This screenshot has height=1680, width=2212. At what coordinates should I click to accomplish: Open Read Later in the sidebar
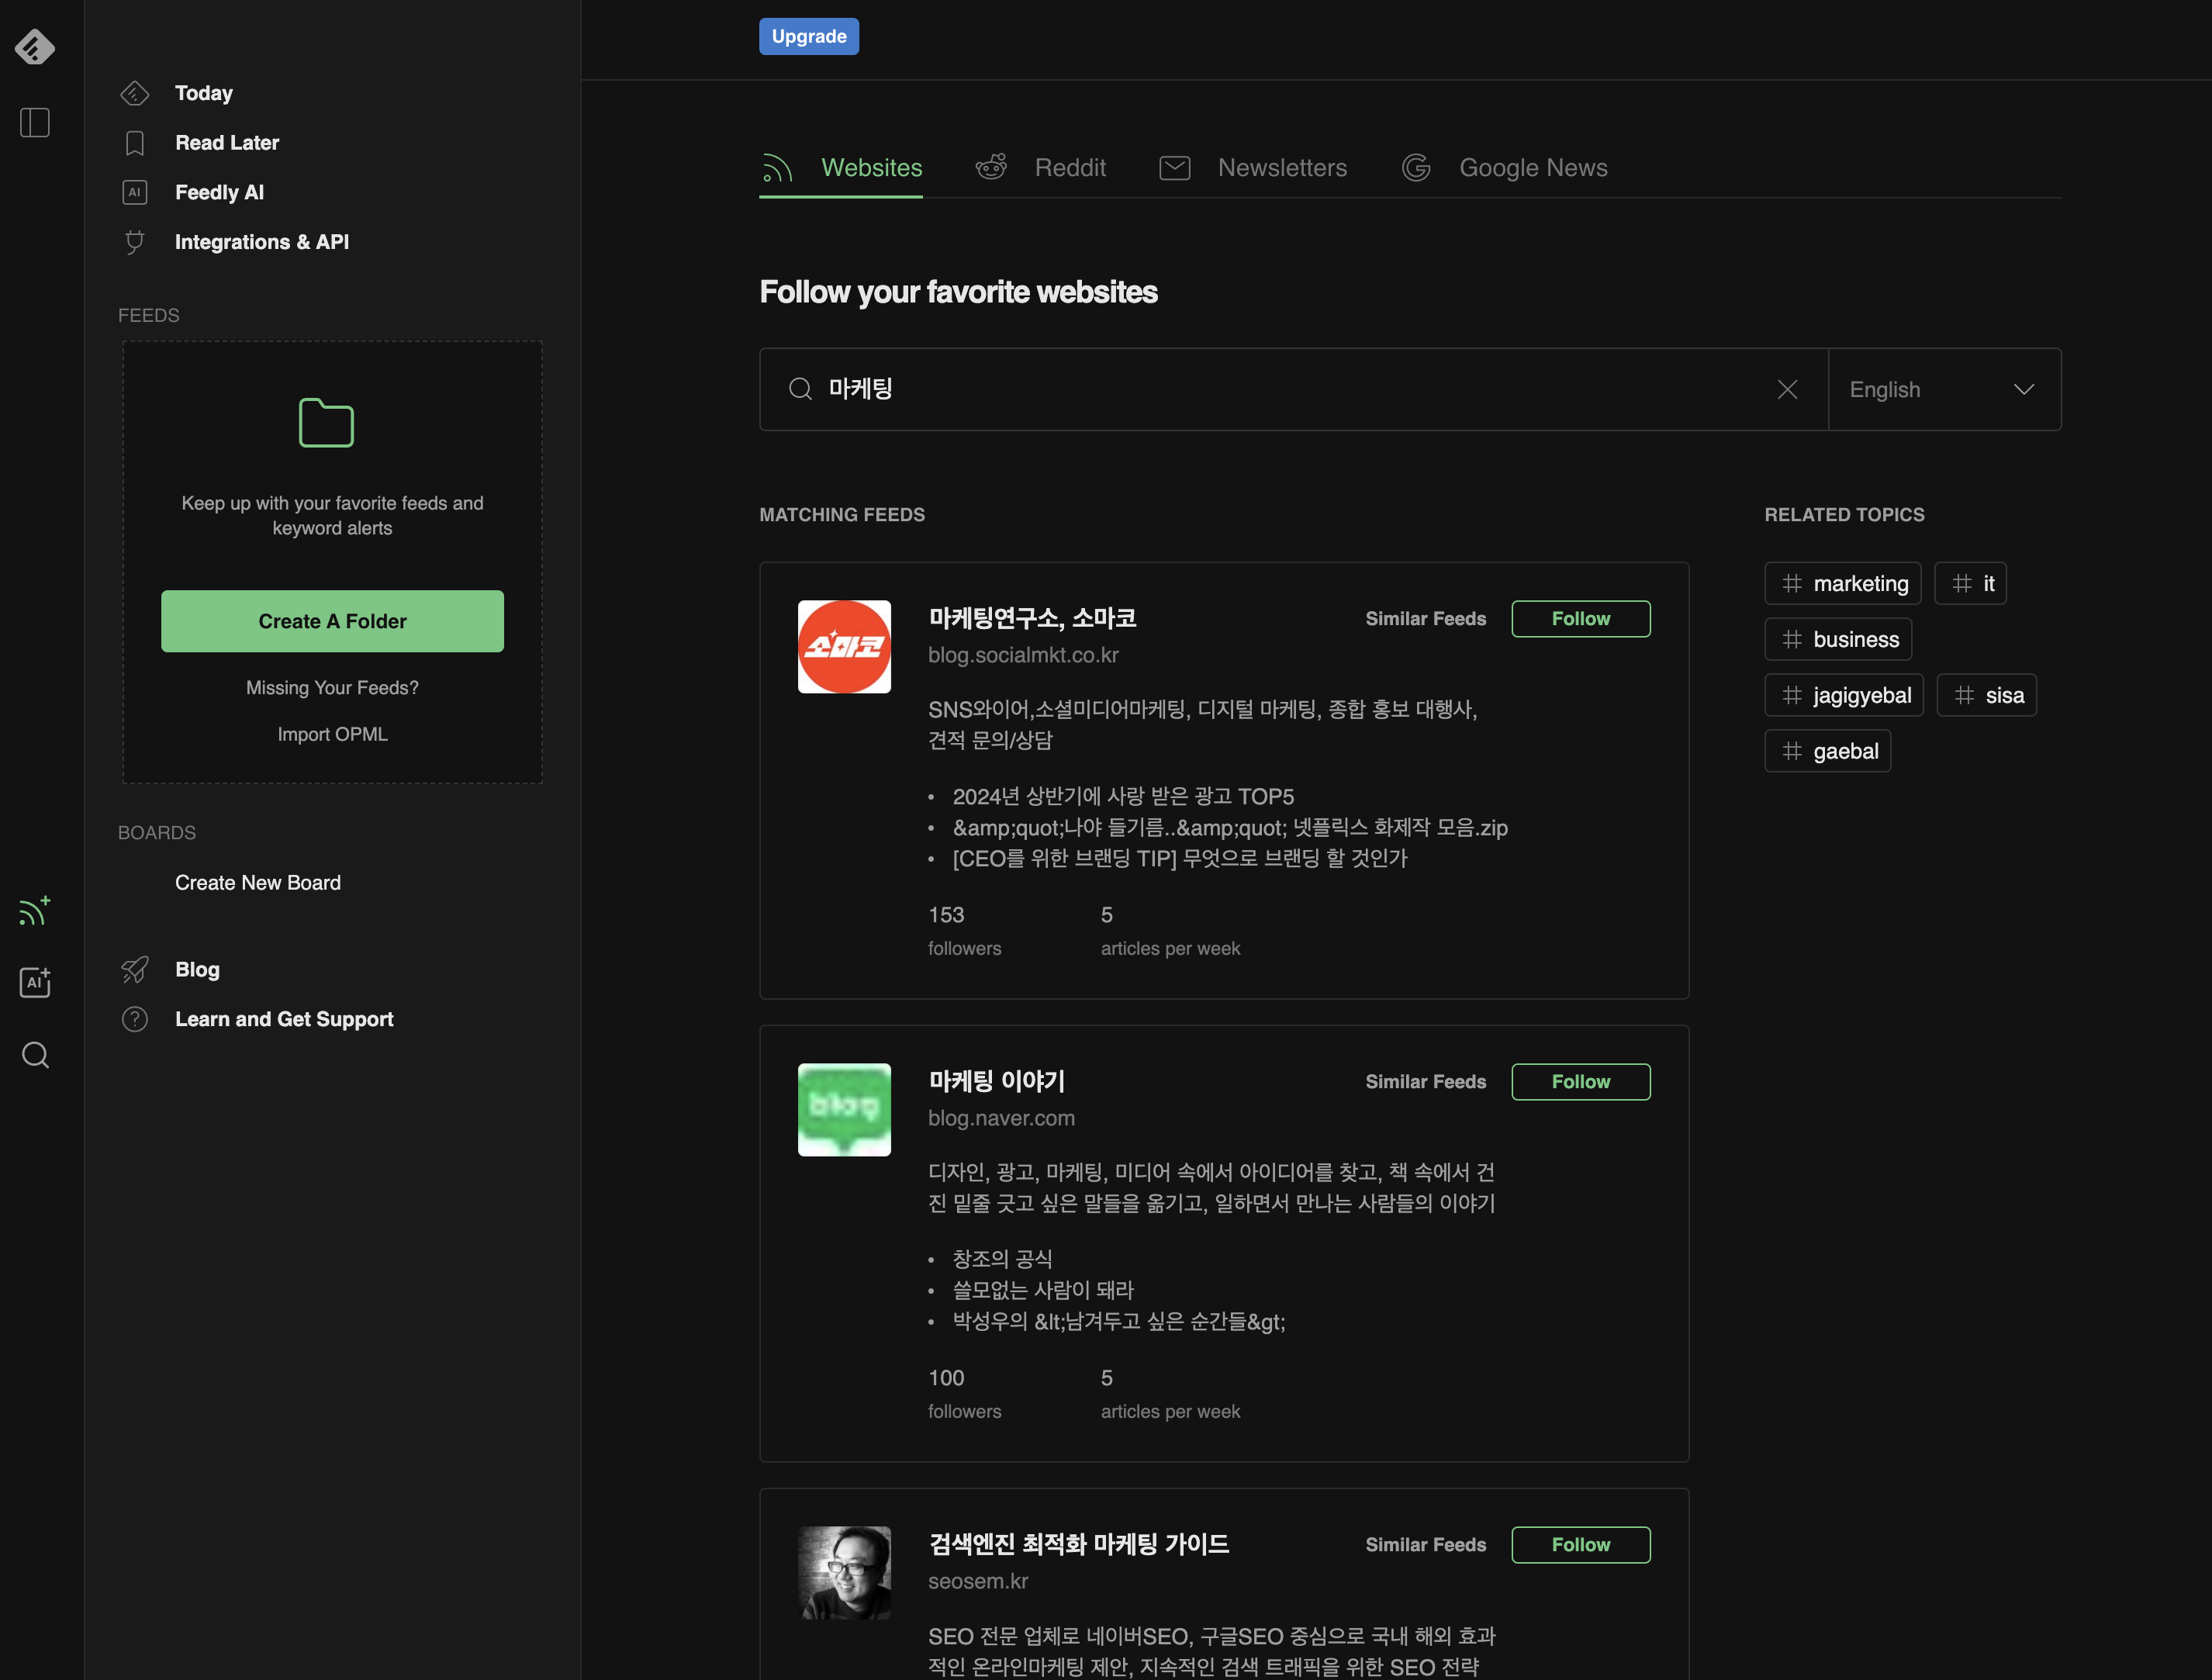[x=227, y=143]
